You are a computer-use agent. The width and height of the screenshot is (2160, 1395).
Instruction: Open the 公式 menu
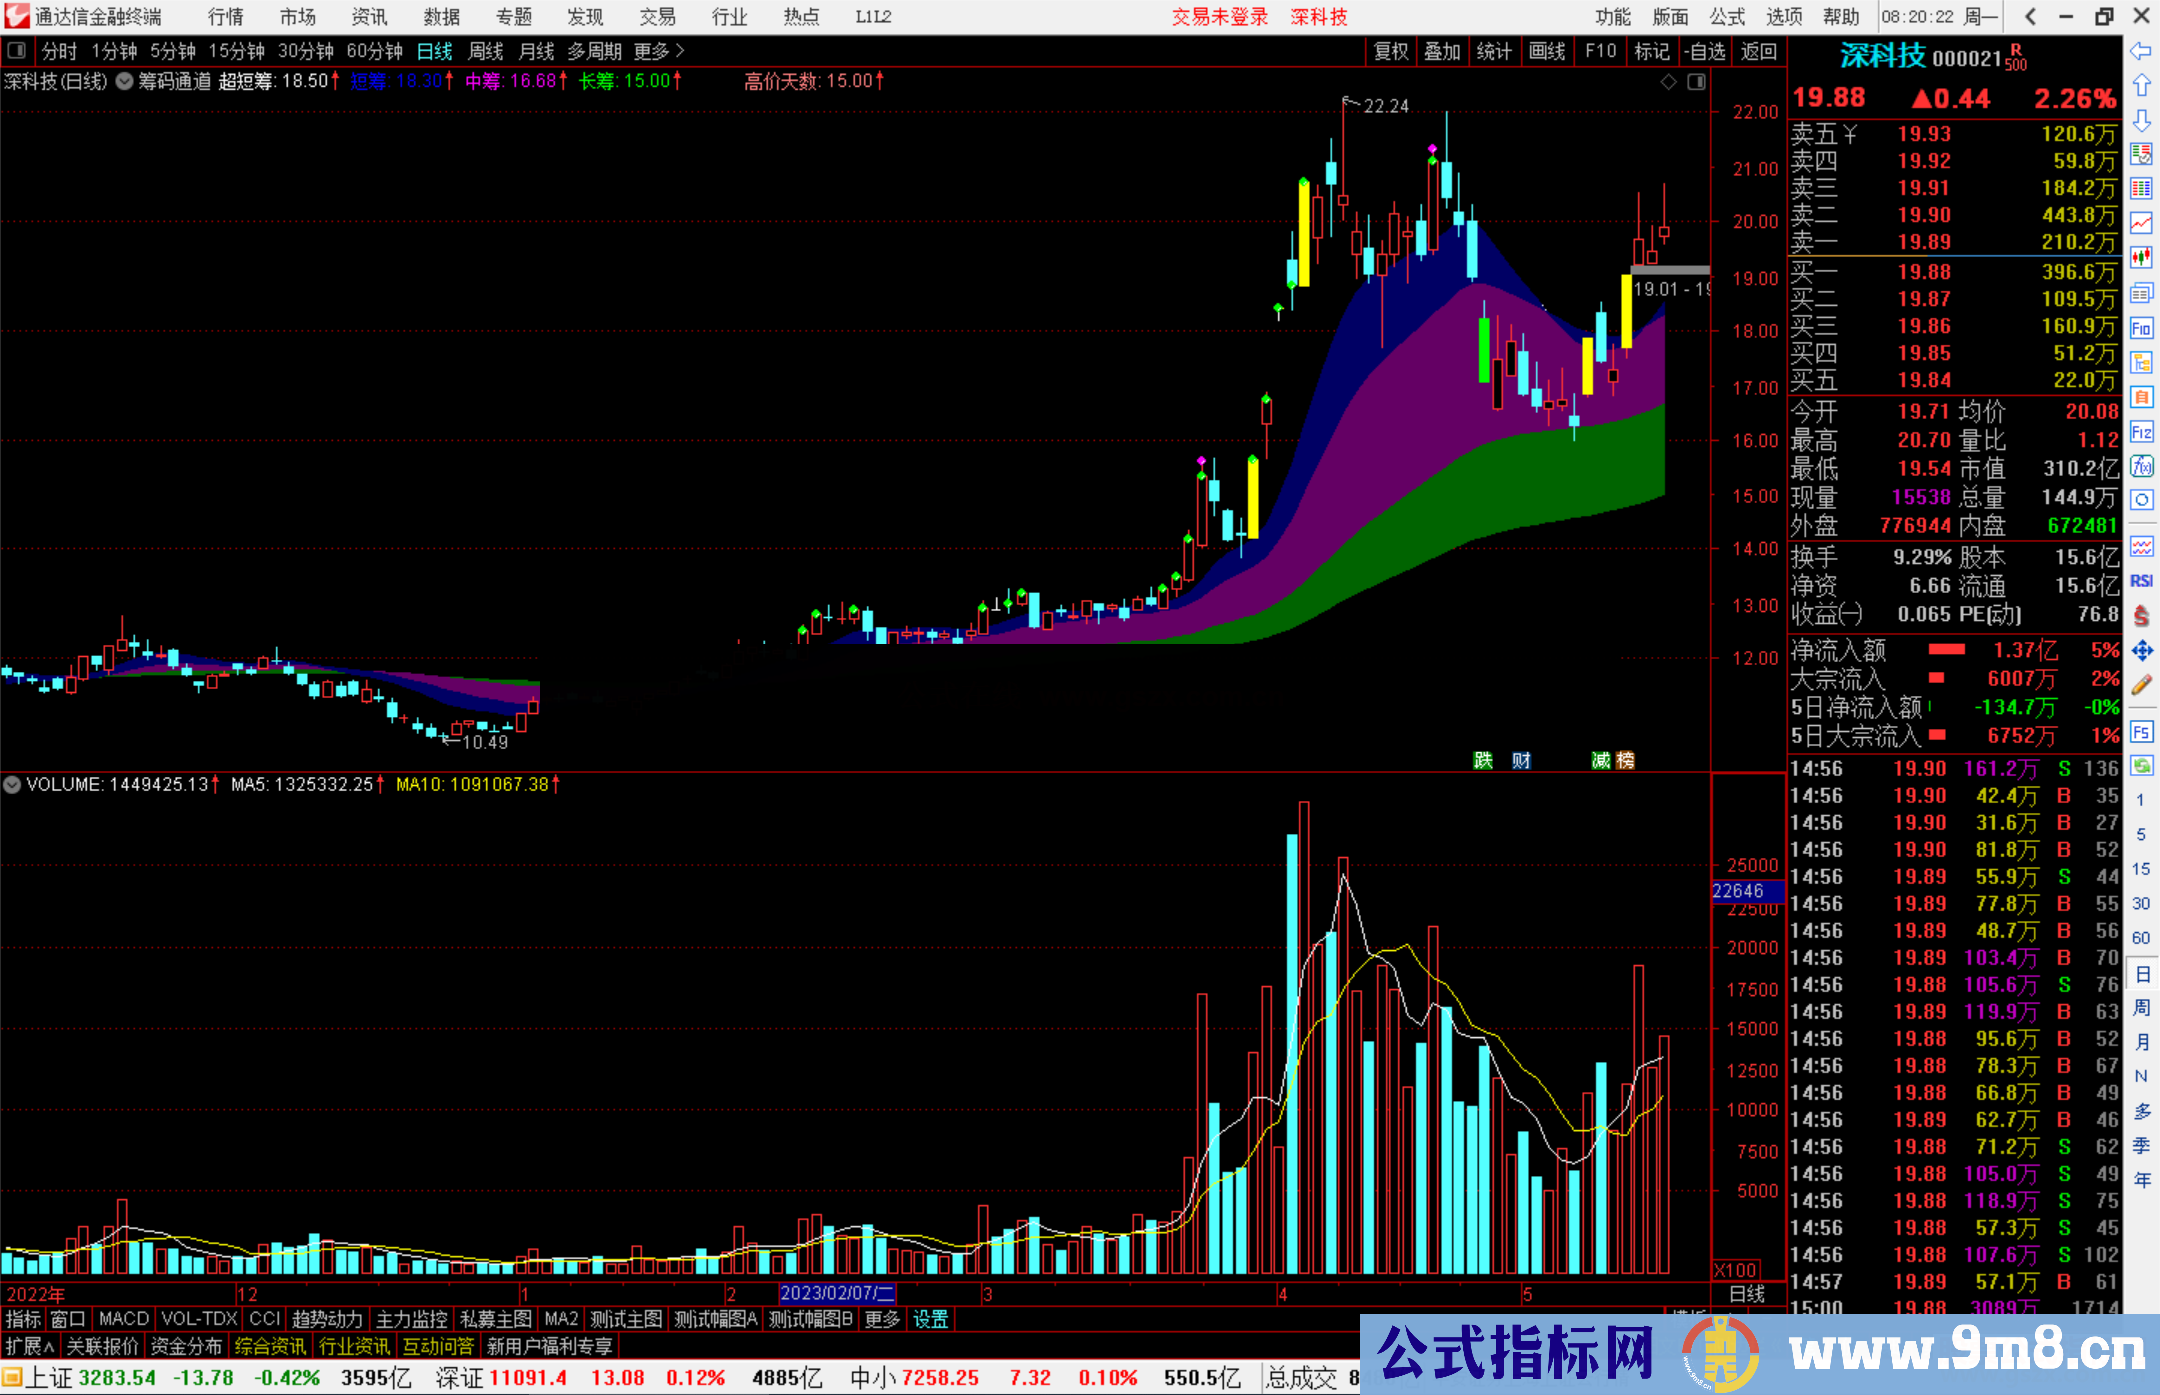pyautogui.click(x=1728, y=17)
